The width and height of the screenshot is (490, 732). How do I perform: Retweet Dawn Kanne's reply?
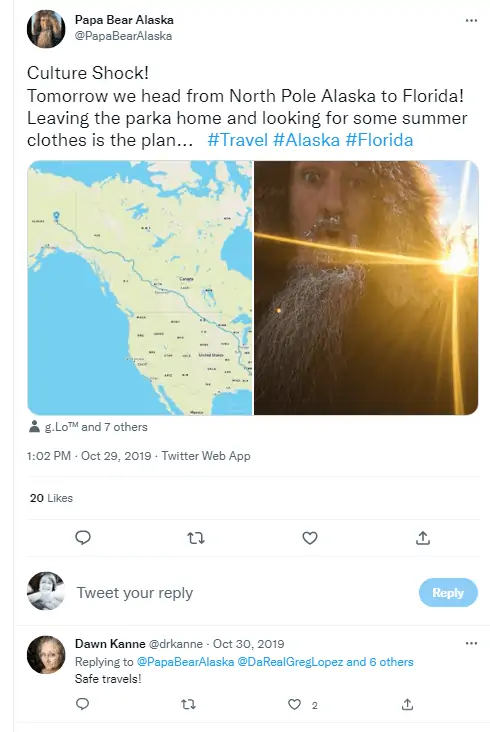(x=188, y=704)
